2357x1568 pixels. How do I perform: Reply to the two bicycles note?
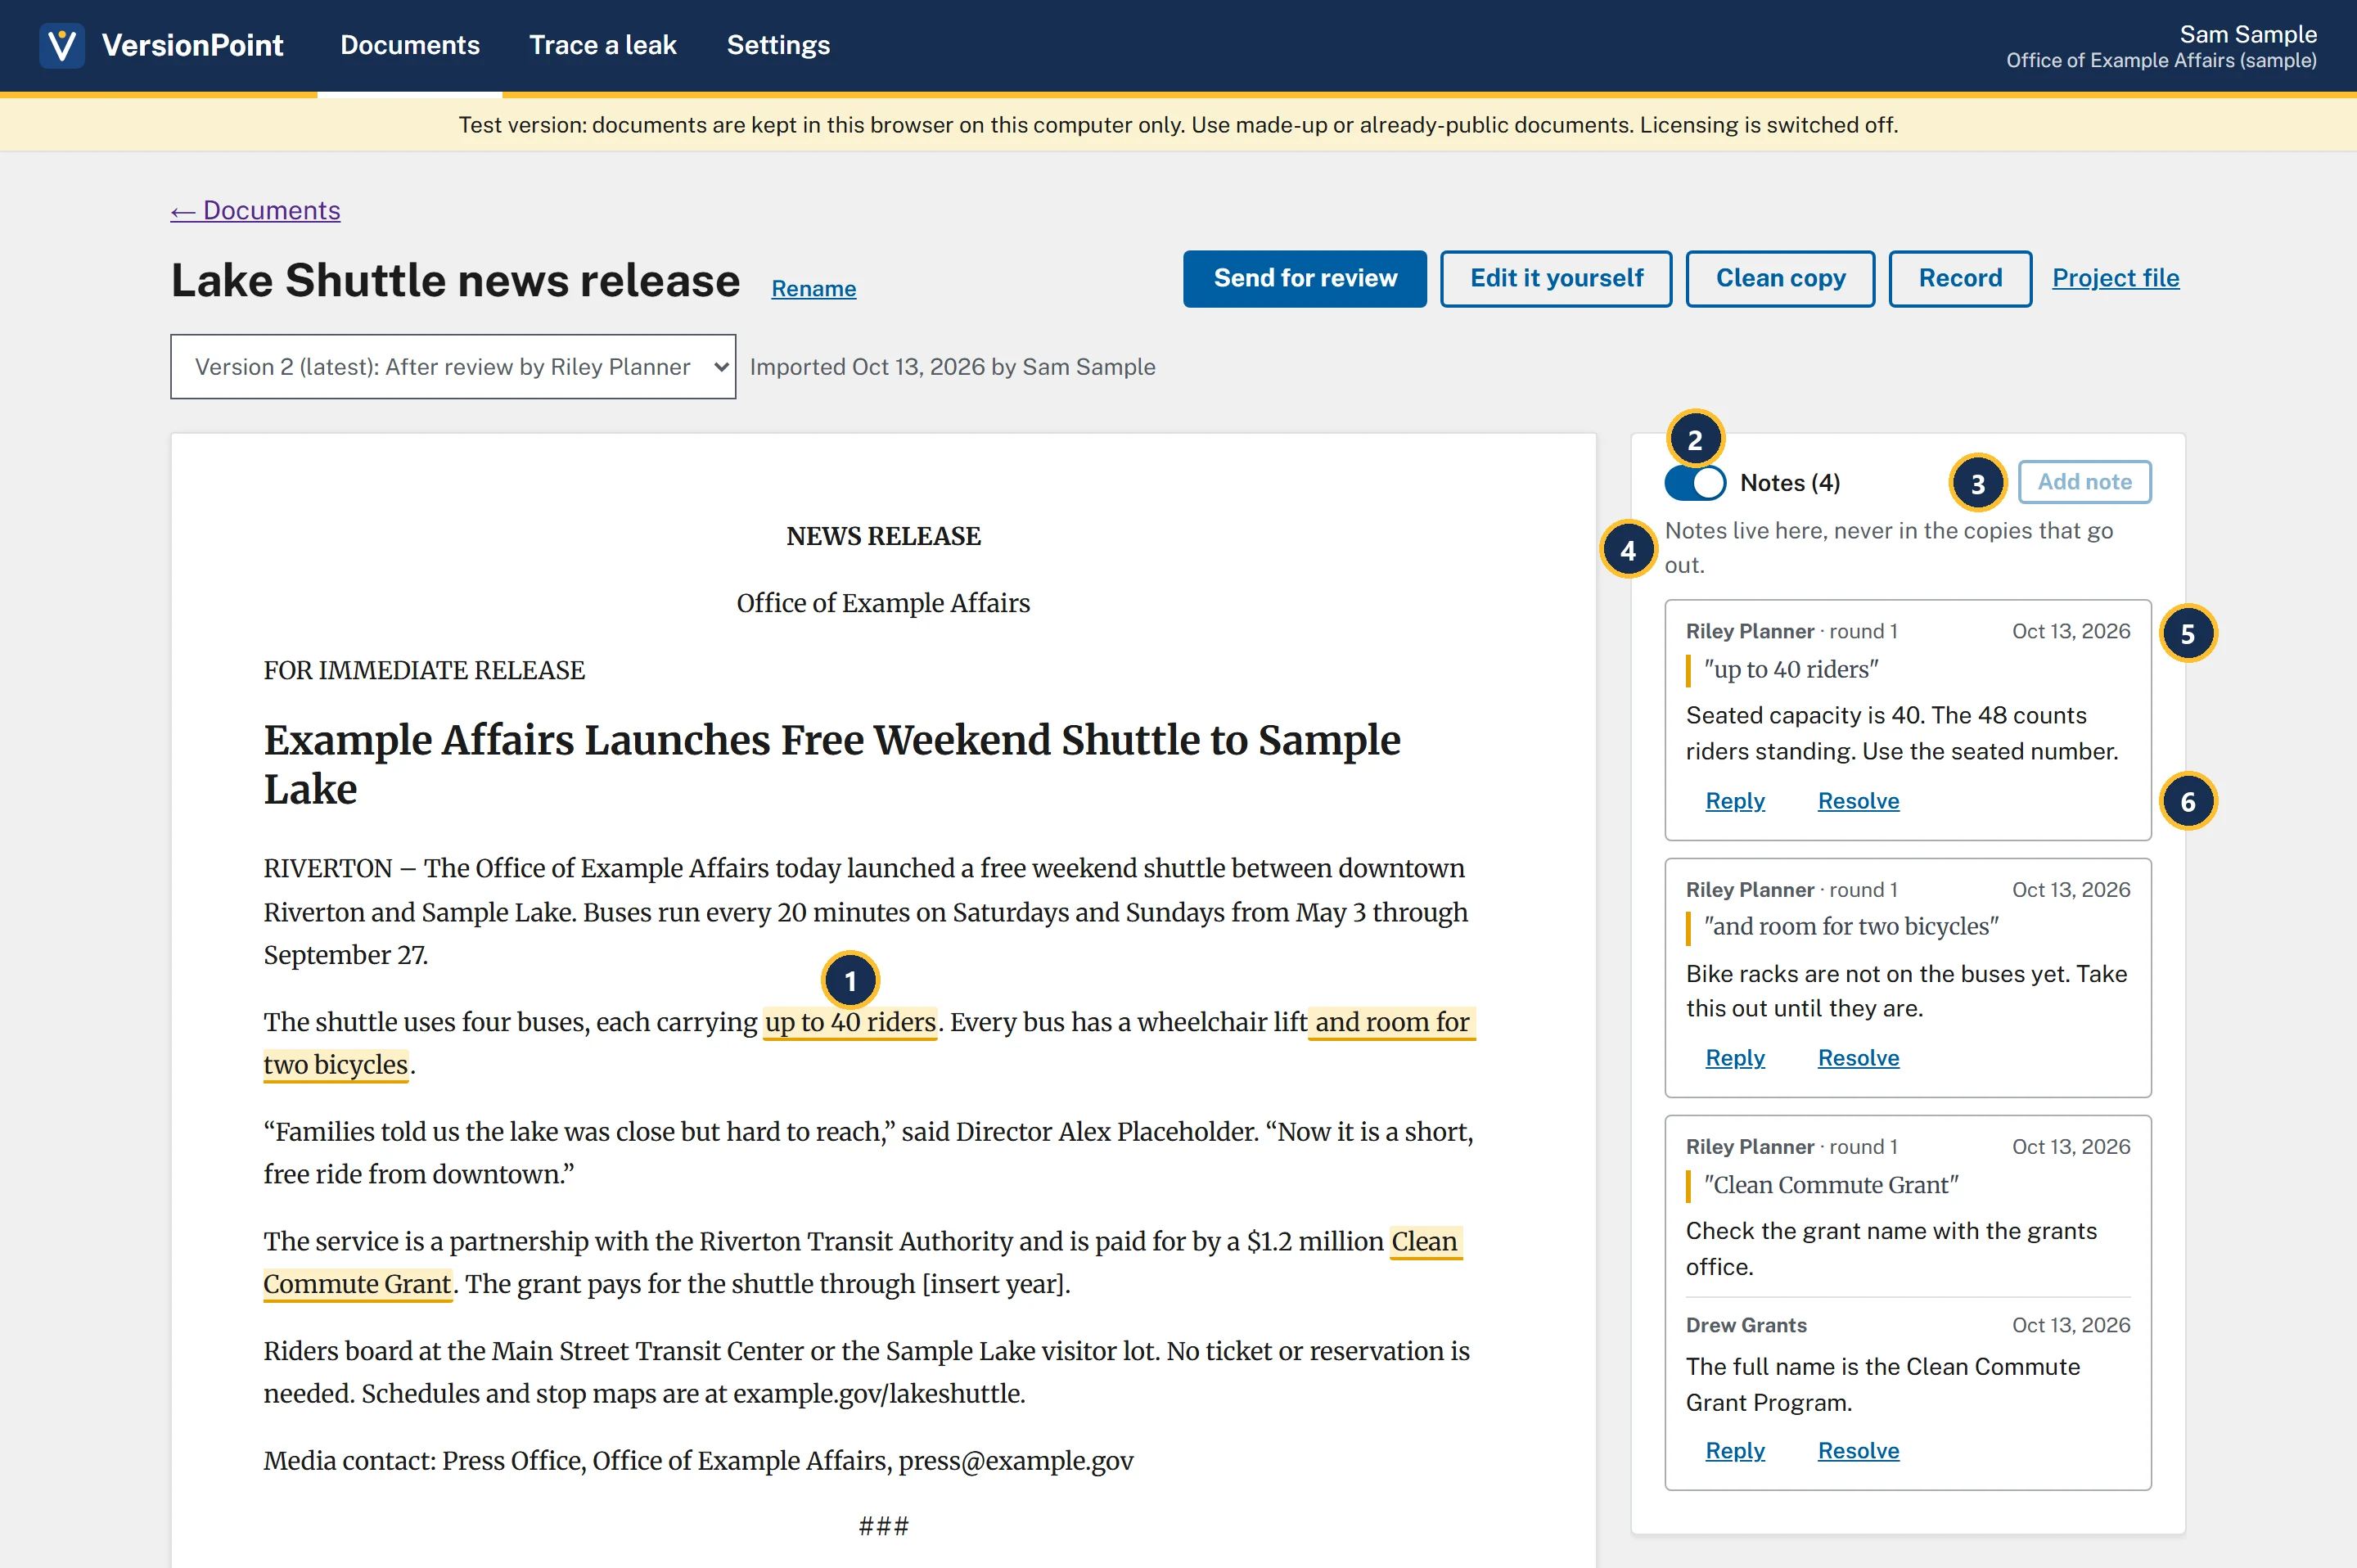coord(1735,1058)
